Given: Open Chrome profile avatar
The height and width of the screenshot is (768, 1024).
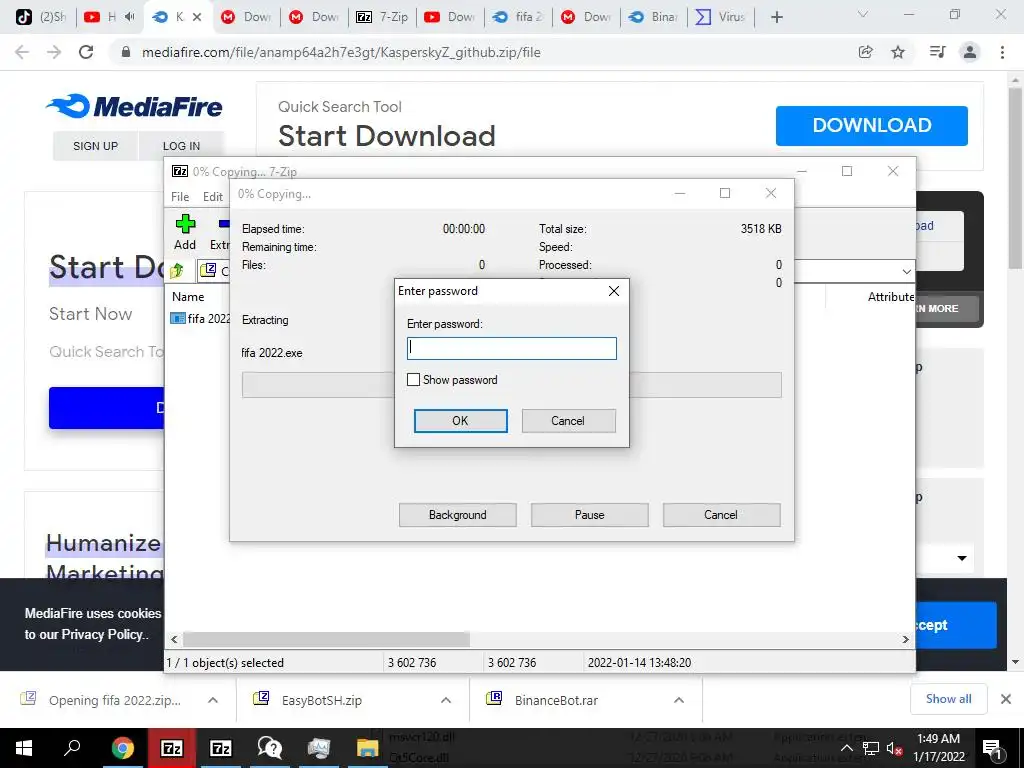Looking at the screenshot, I should (x=970, y=52).
